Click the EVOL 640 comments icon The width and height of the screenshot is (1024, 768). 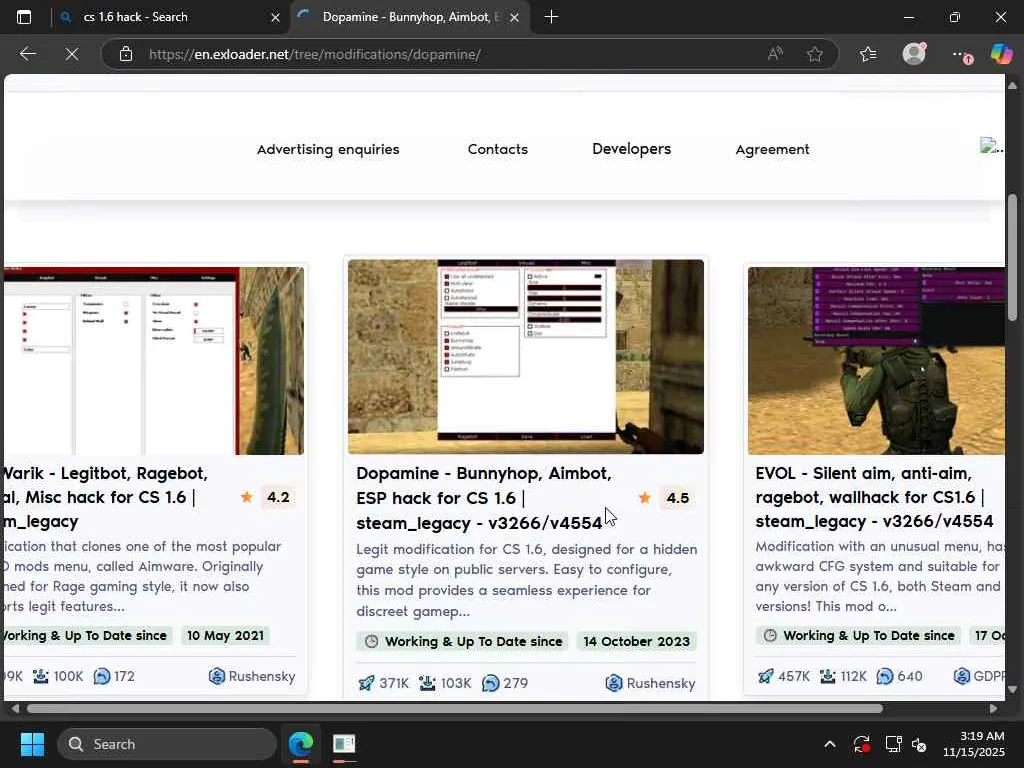[x=884, y=676]
